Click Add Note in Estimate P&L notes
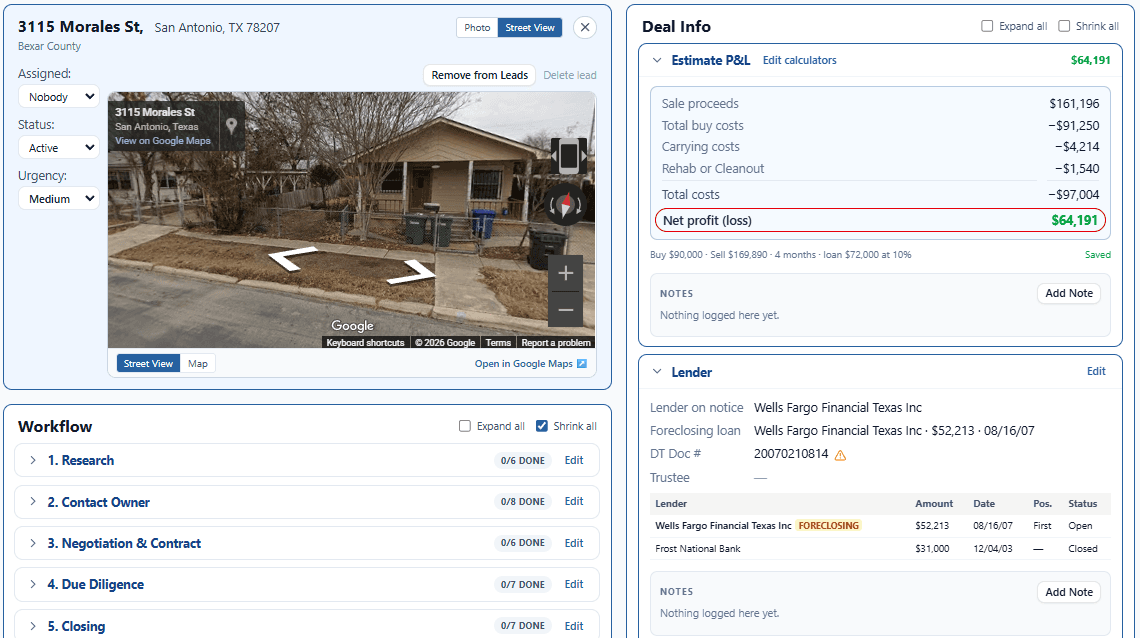1140x638 pixels. click(x=1069, y=293)
